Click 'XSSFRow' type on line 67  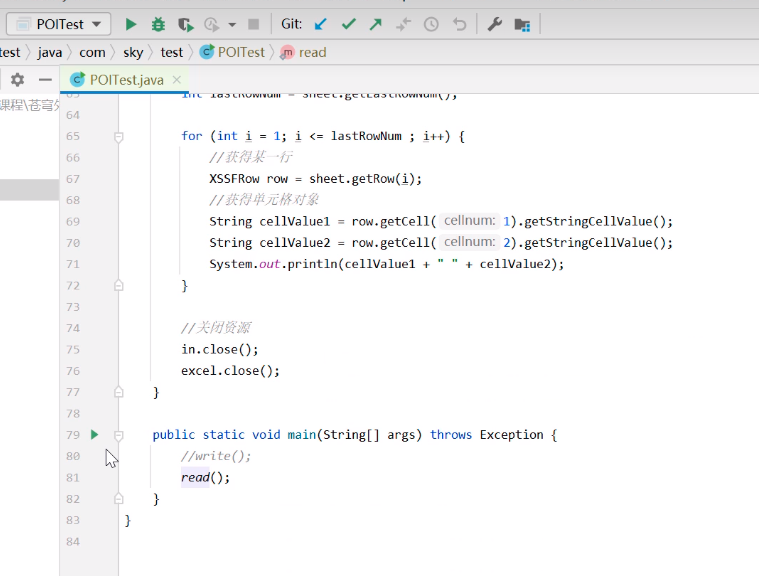tap(234, 179)
